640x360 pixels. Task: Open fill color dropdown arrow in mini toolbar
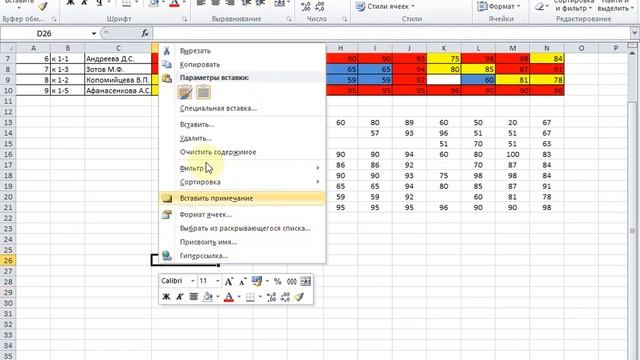pyautogui.click(x=218, y=297)
